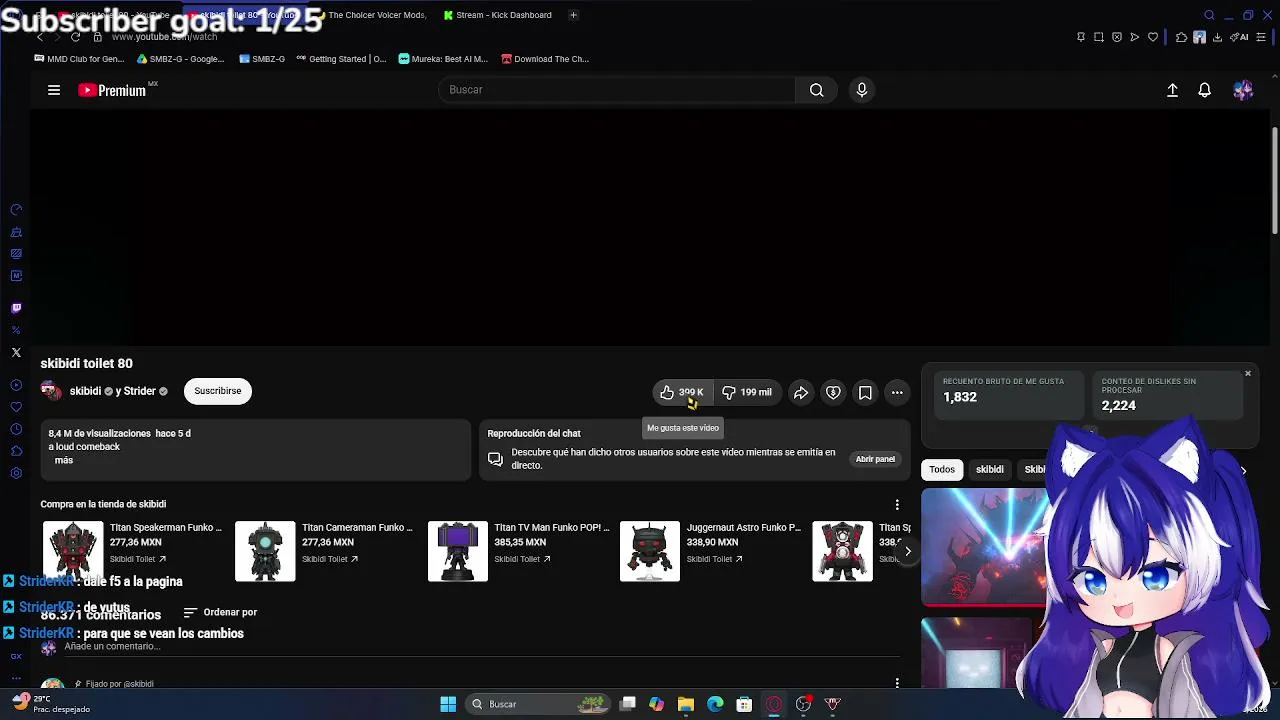Open the MMD Club bookmark
1280x720 pixels.
(79, 59)
